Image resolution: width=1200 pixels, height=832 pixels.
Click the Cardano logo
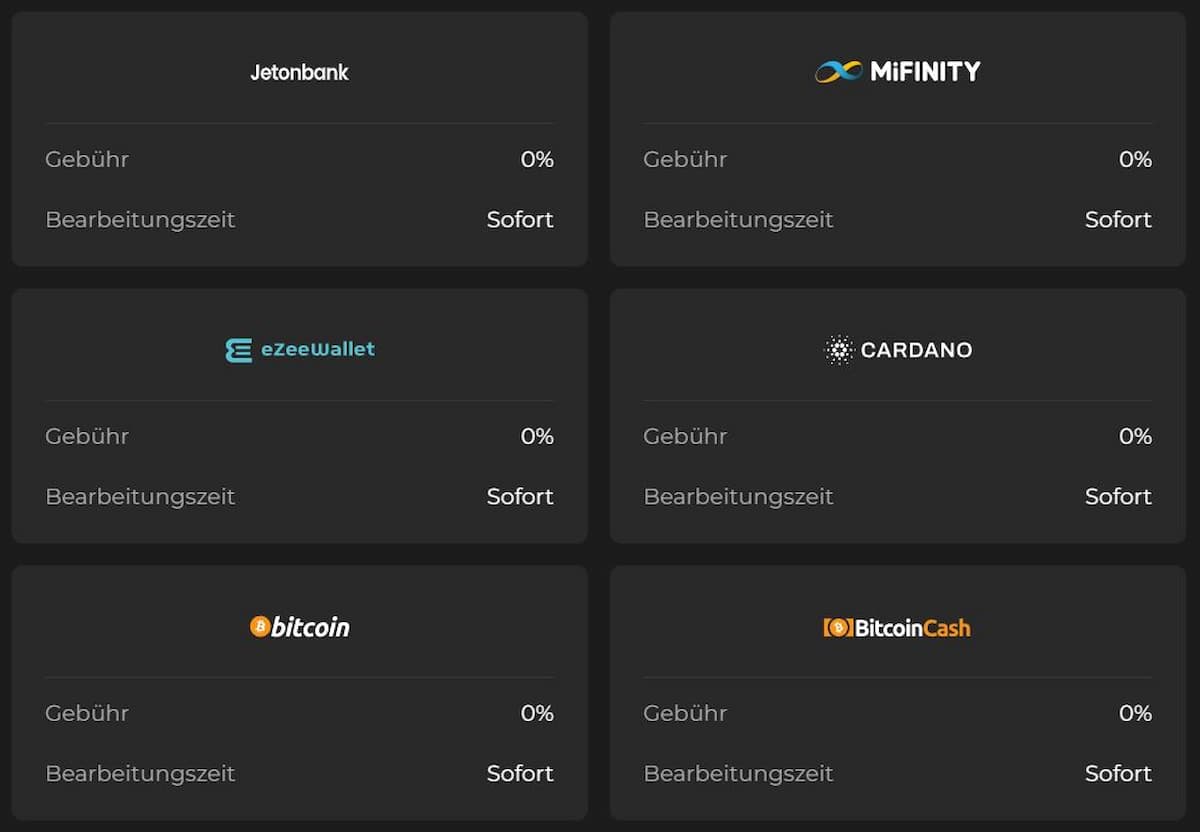(x=897, y=350)
